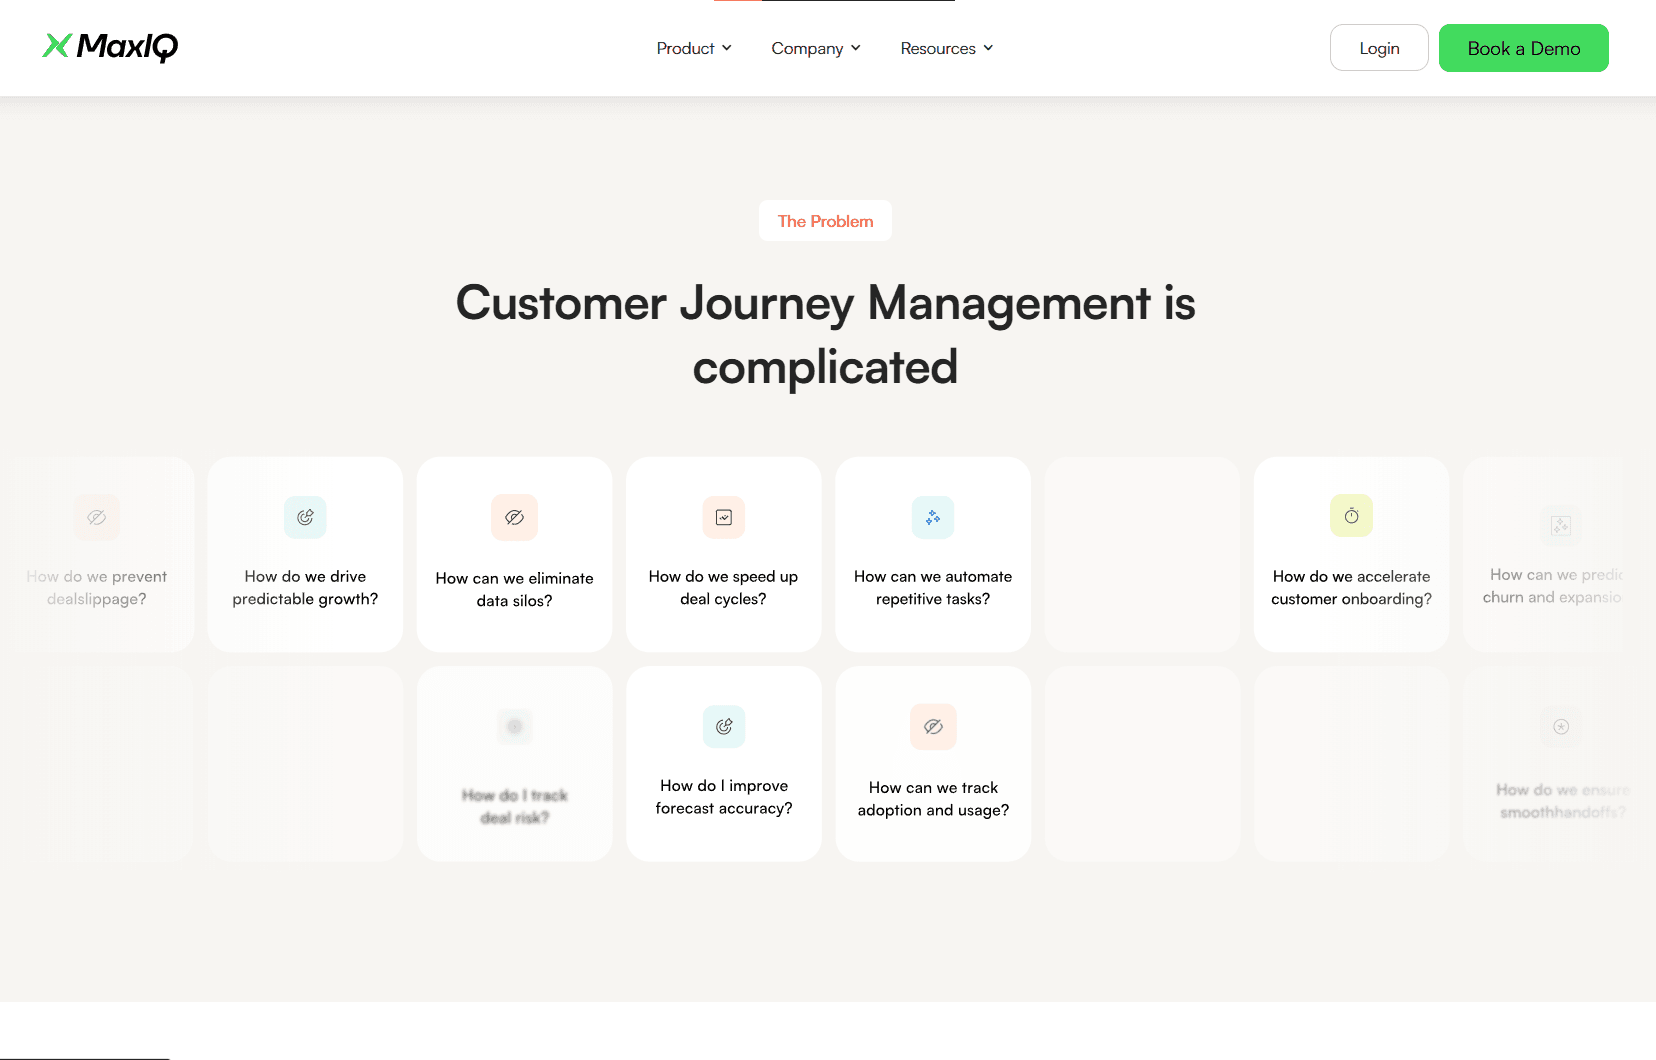Image resolution: width=1656 pixels, height=1060 pixels.
Task: Click the faded icon on smooth handoffs card
Action: [1561, 727]
